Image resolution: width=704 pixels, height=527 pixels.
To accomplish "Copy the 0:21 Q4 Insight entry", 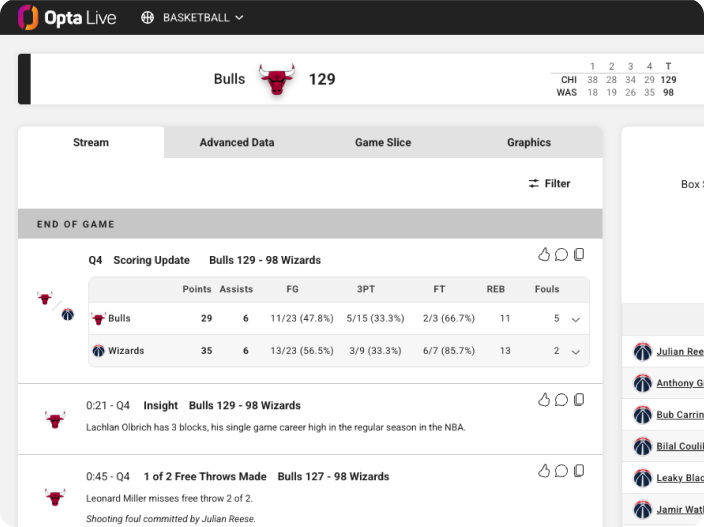I will click(x=579, y=400).
